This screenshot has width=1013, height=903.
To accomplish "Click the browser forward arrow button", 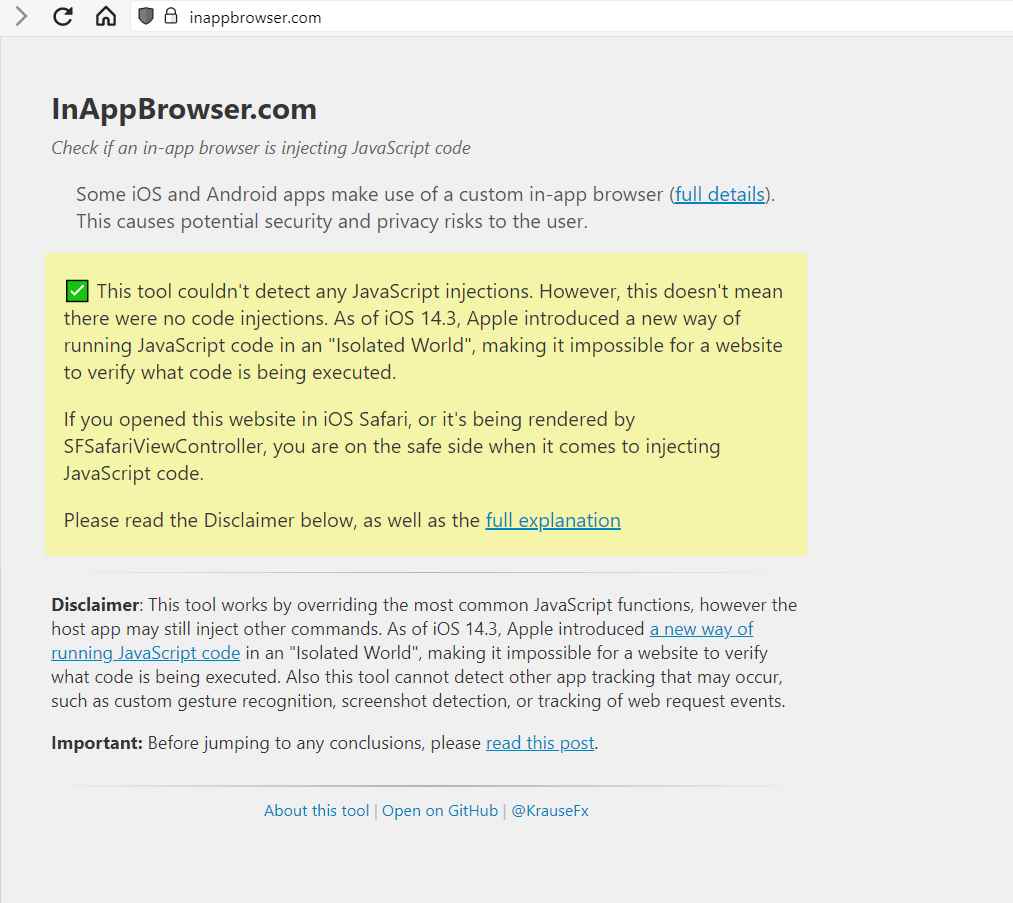I will (21, 17).
